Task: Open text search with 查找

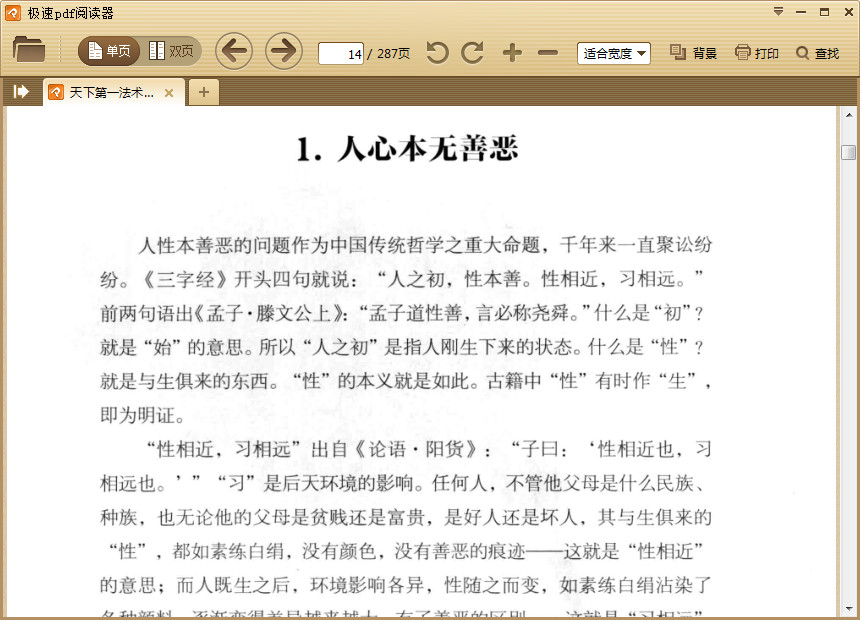Action: [x=820, y=51]
